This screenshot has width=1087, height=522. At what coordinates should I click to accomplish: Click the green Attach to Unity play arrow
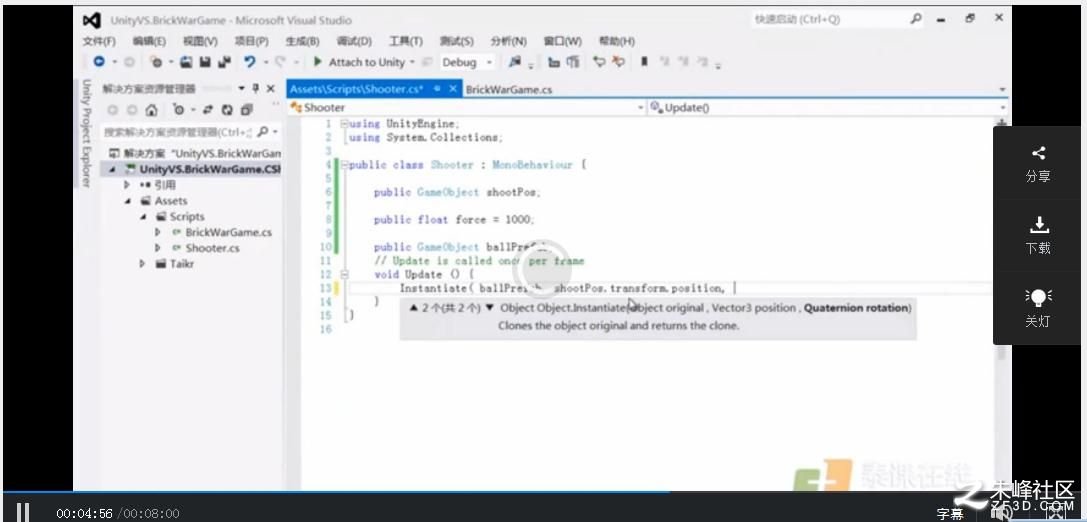[x=318, y=62]
